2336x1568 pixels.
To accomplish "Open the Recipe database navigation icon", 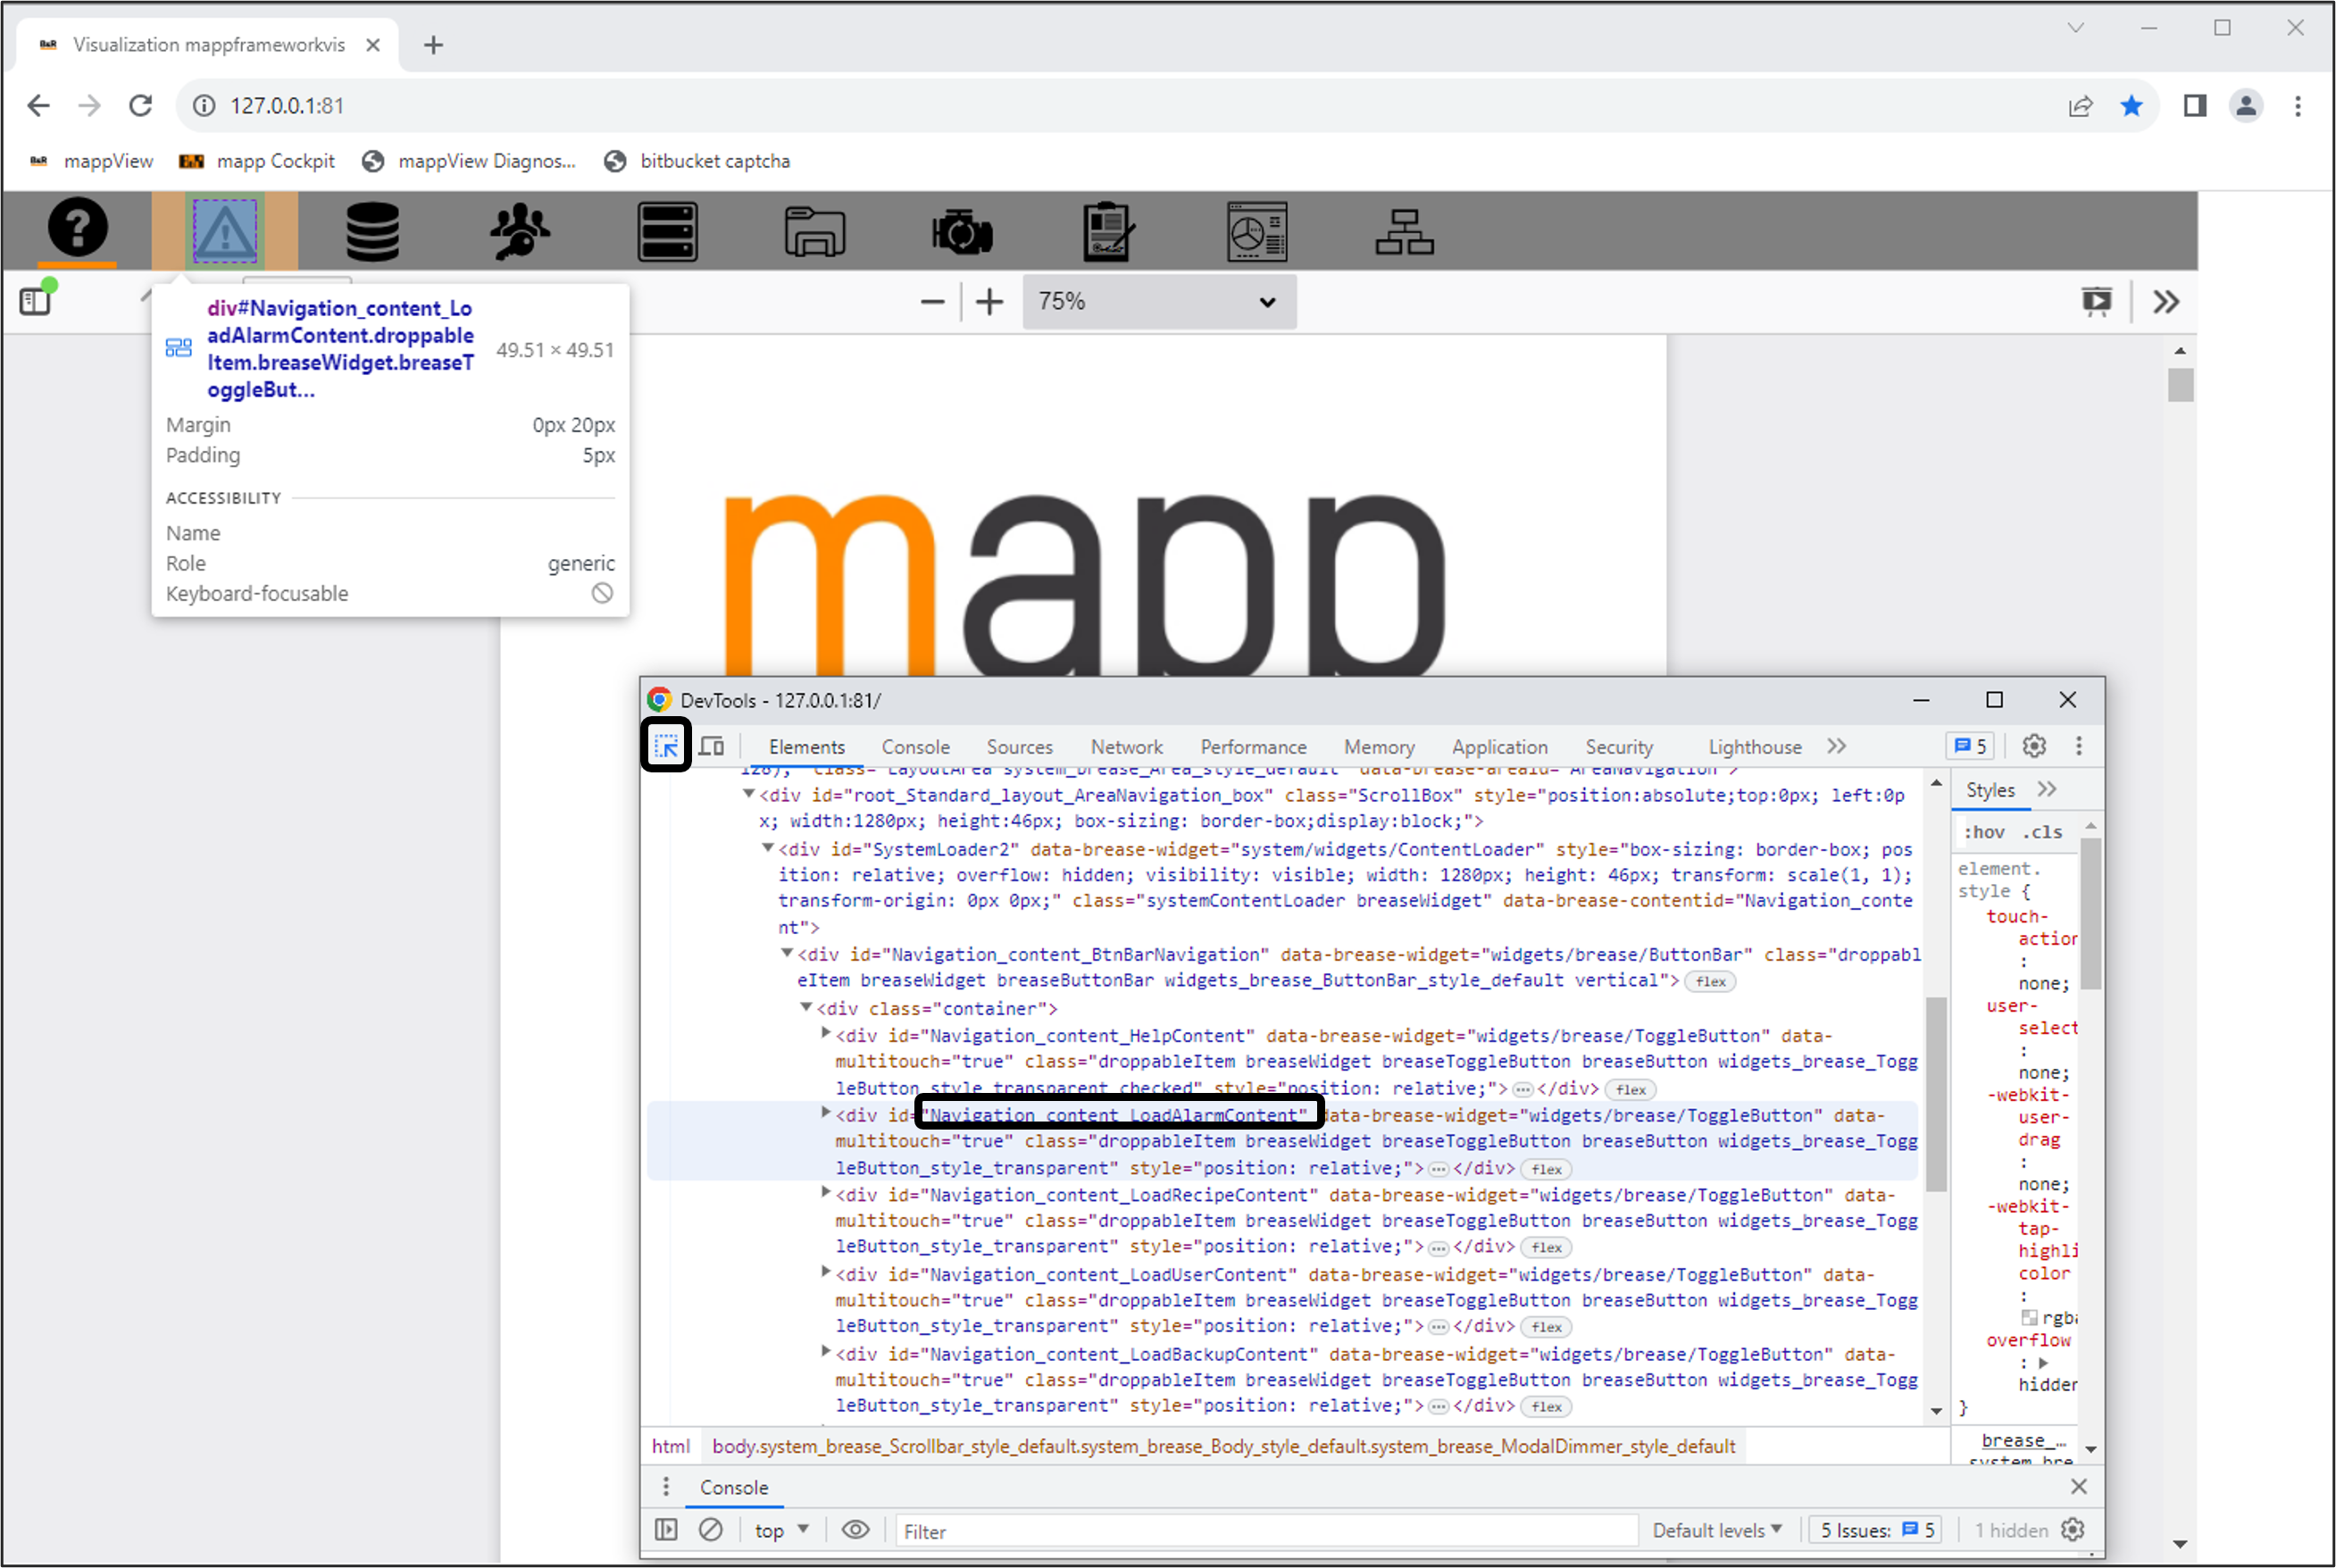I will pyautogui.click(x=372, y=231).
